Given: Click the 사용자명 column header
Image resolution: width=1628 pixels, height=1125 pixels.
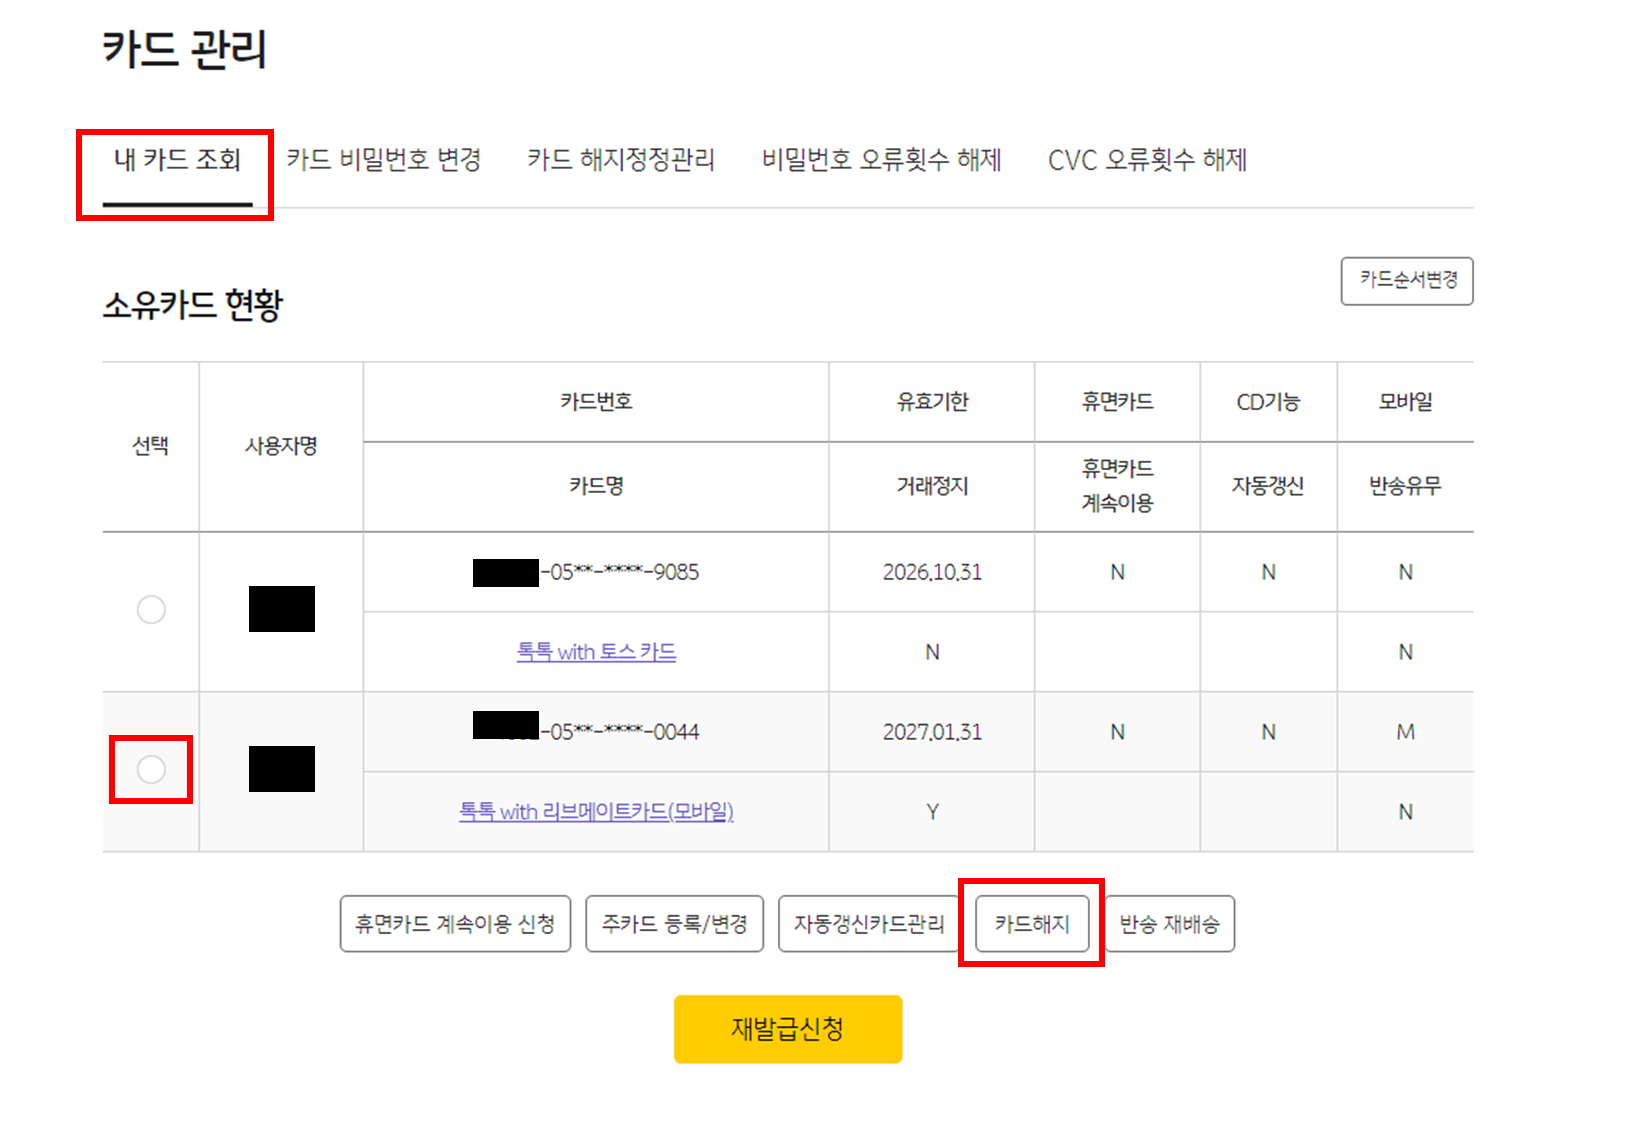Looking at the screenshot, I should click(x=281, y=446).
